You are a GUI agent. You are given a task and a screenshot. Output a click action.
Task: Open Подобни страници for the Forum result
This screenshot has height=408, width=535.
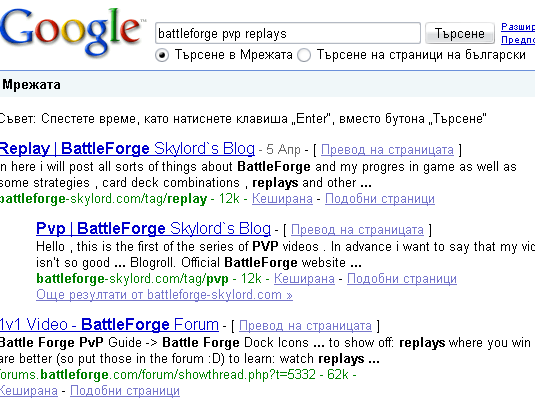(125, 391)
